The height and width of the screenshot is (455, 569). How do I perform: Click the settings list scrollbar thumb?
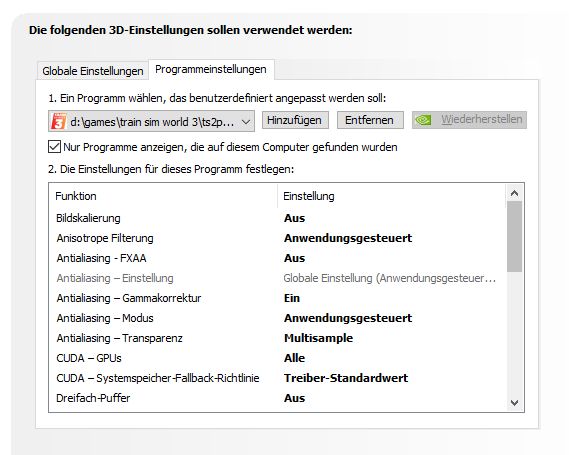tap(514, 237)
